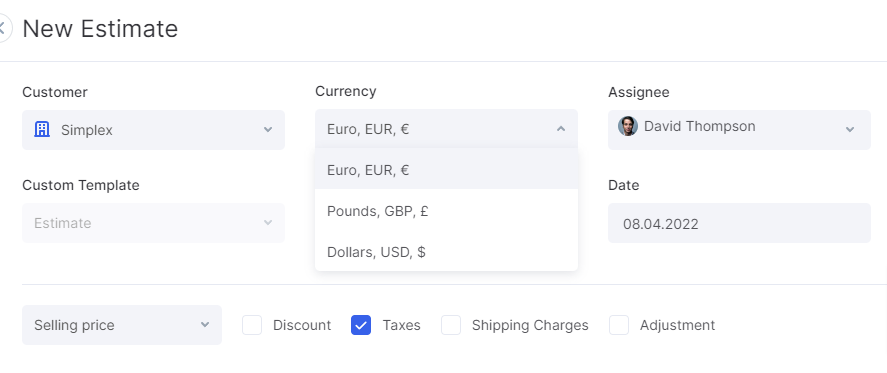Click the building icon next to Simplex

(x=42, y=130)
